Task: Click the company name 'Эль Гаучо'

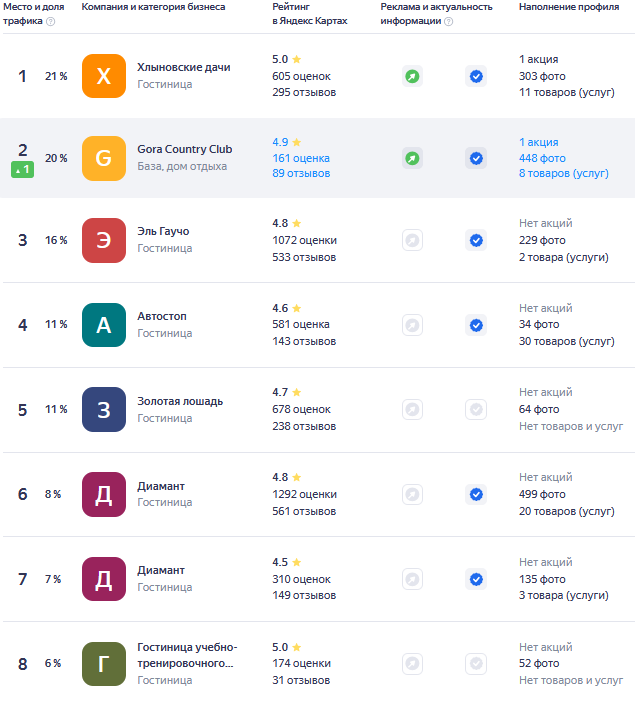Action: [x=163, y=232]
